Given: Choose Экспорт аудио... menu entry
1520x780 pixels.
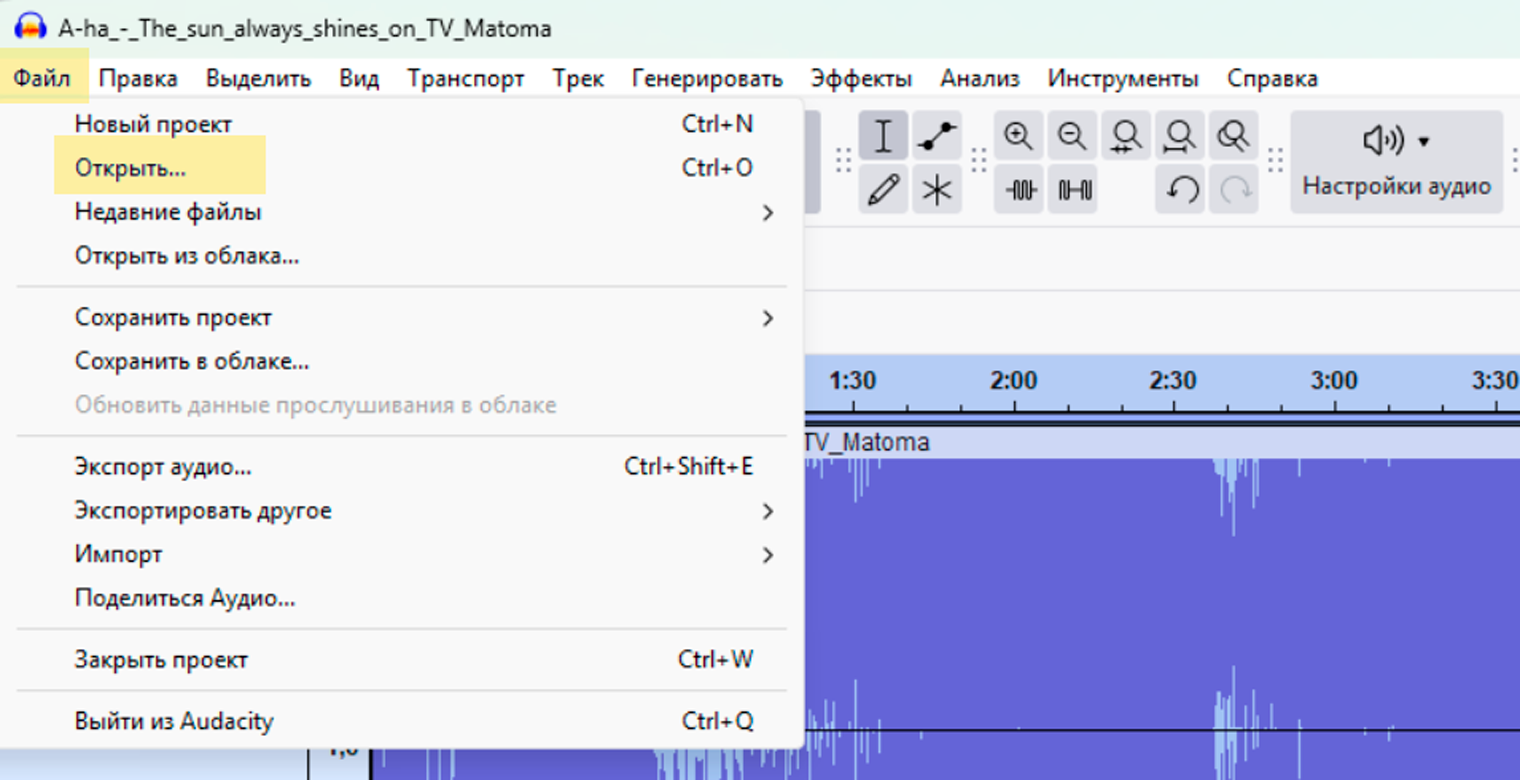Looking at the screenshot, I should click(x=401, y=467).
